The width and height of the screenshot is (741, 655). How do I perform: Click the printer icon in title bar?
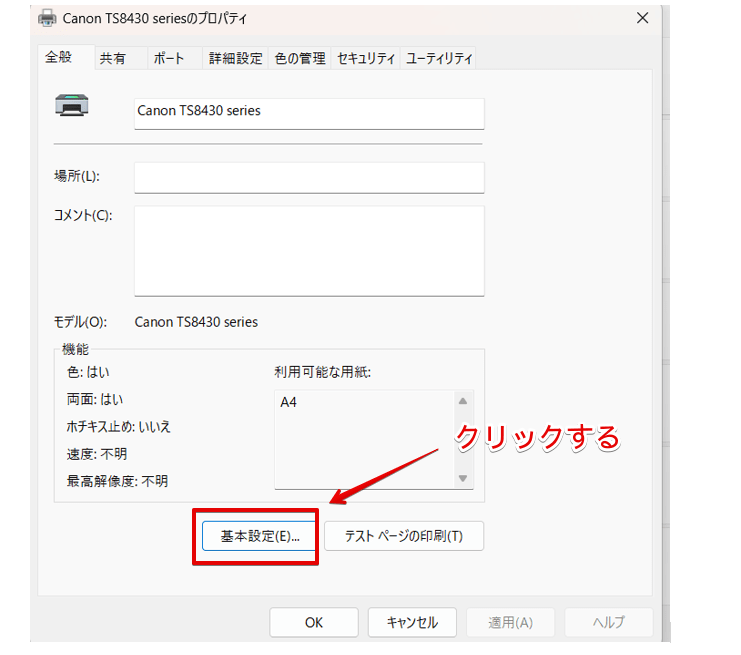(x=47, y=18)
